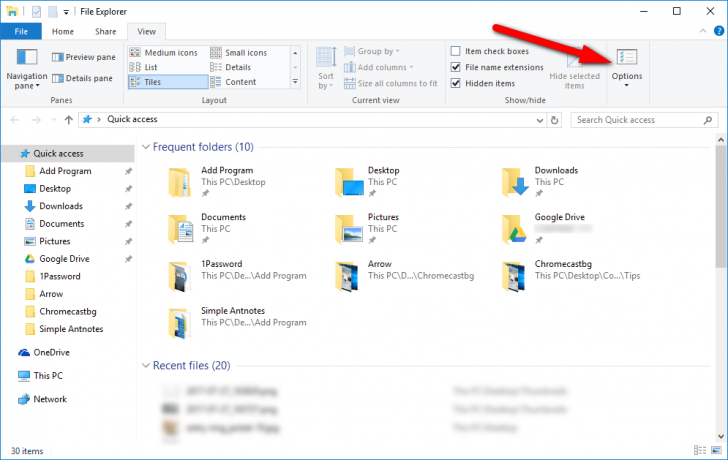728x460 pixels.
Task: Click the Navigation pane icon
Action: [x=26, y=57]
